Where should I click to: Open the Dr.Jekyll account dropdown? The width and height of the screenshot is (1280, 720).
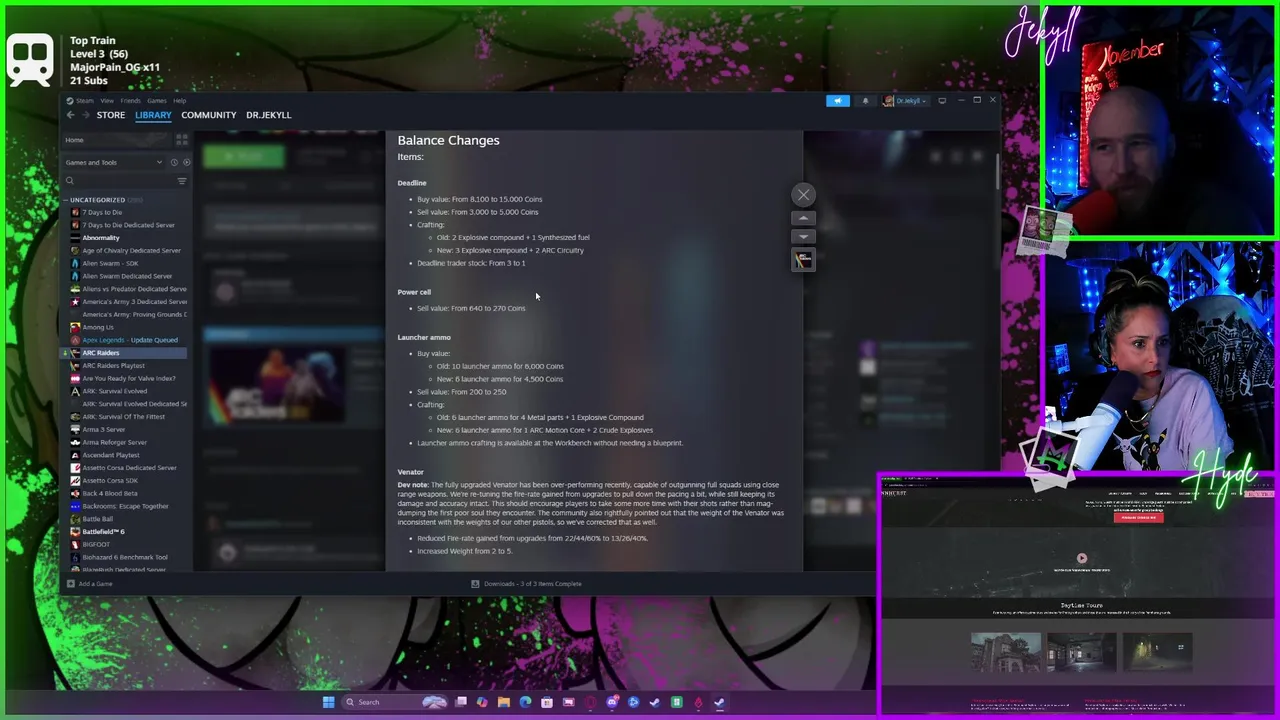point(907,101)
